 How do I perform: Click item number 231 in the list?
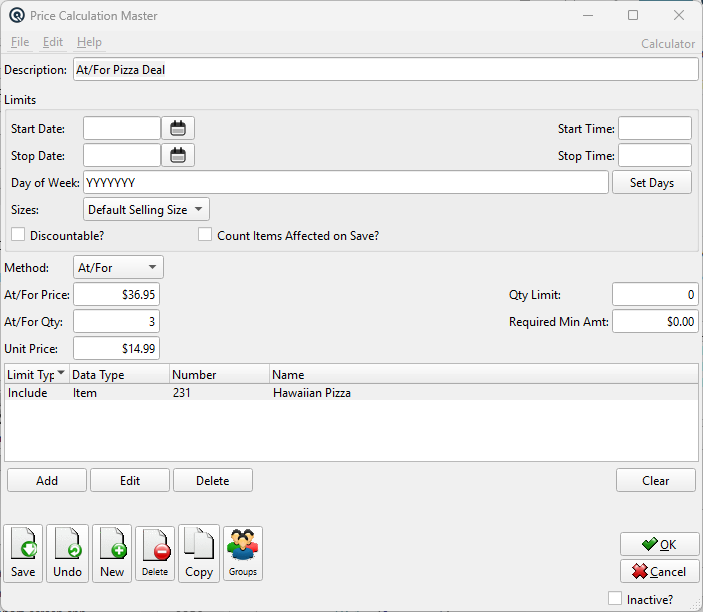pyautogui.click(x=182, y=393)
